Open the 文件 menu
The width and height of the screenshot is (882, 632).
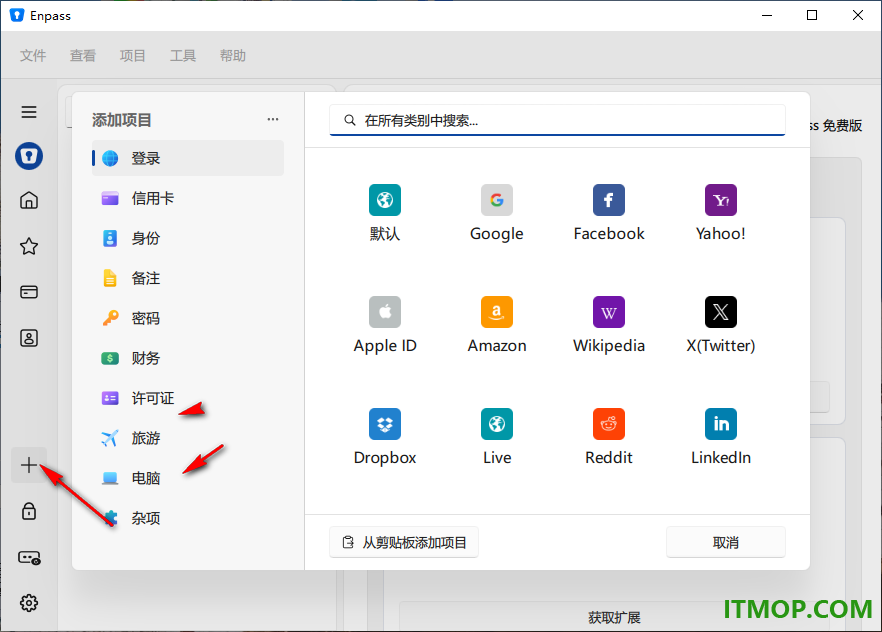tap(33, 56)
